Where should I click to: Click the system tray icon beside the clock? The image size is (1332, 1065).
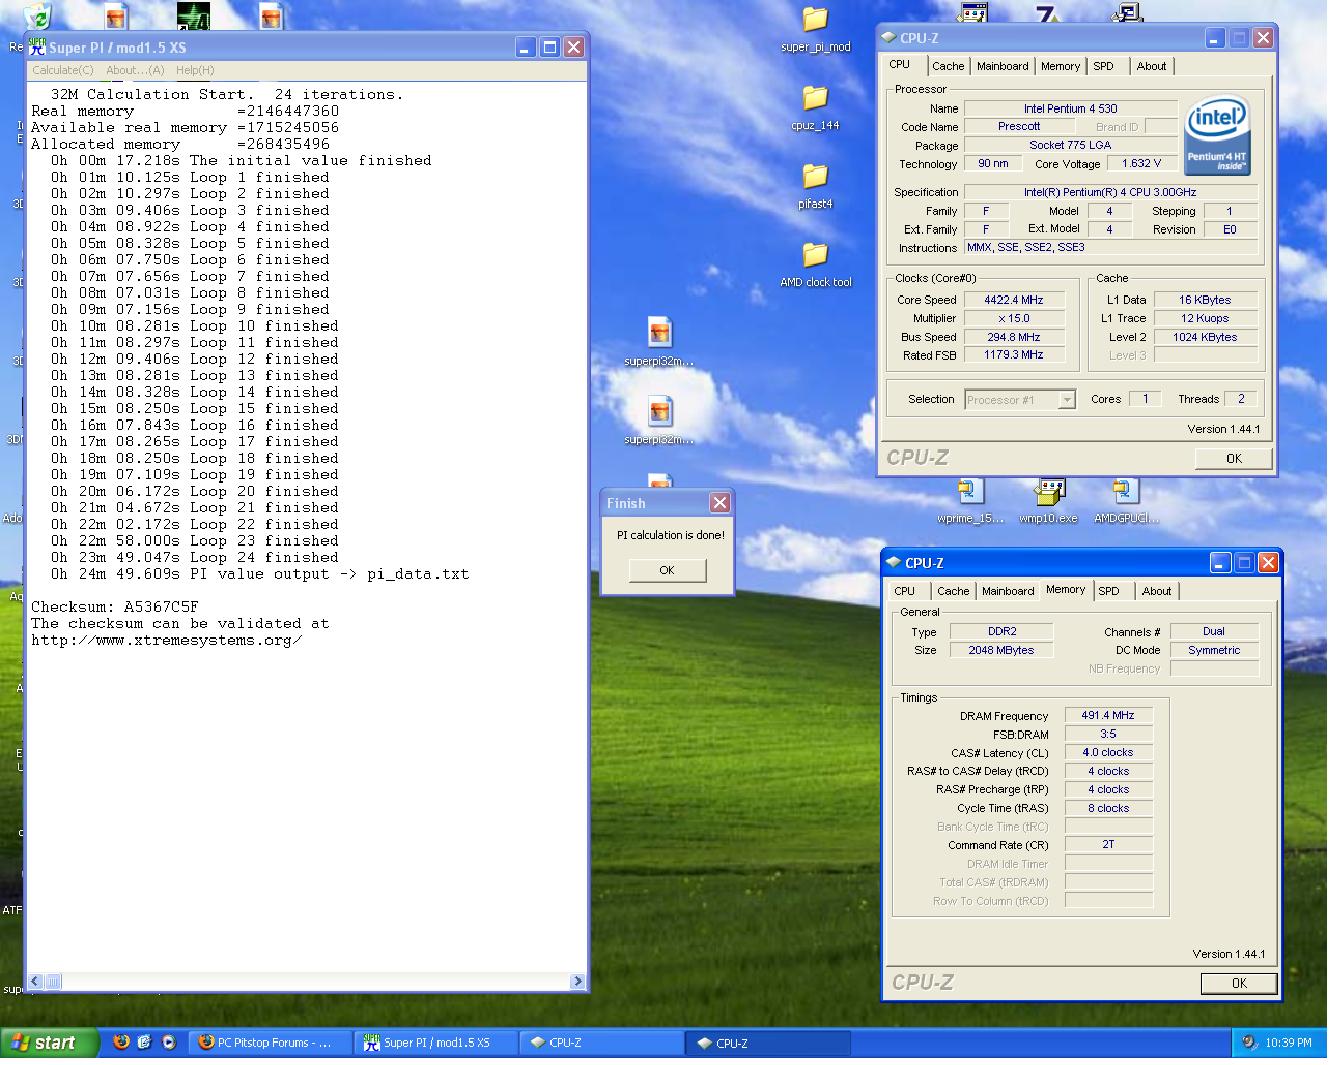click(x=1249, y=1042)
